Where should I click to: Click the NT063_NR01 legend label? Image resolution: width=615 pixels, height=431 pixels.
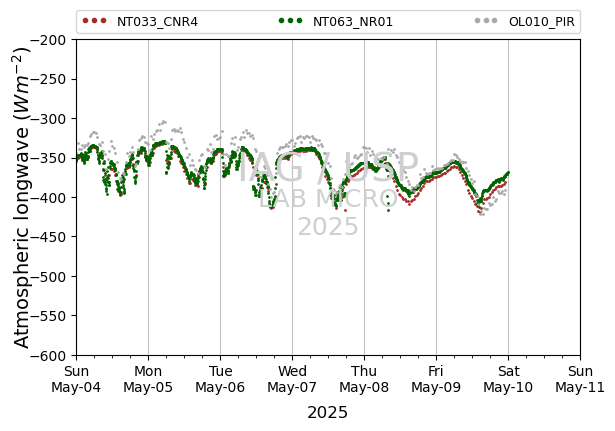tap(353, 22)
